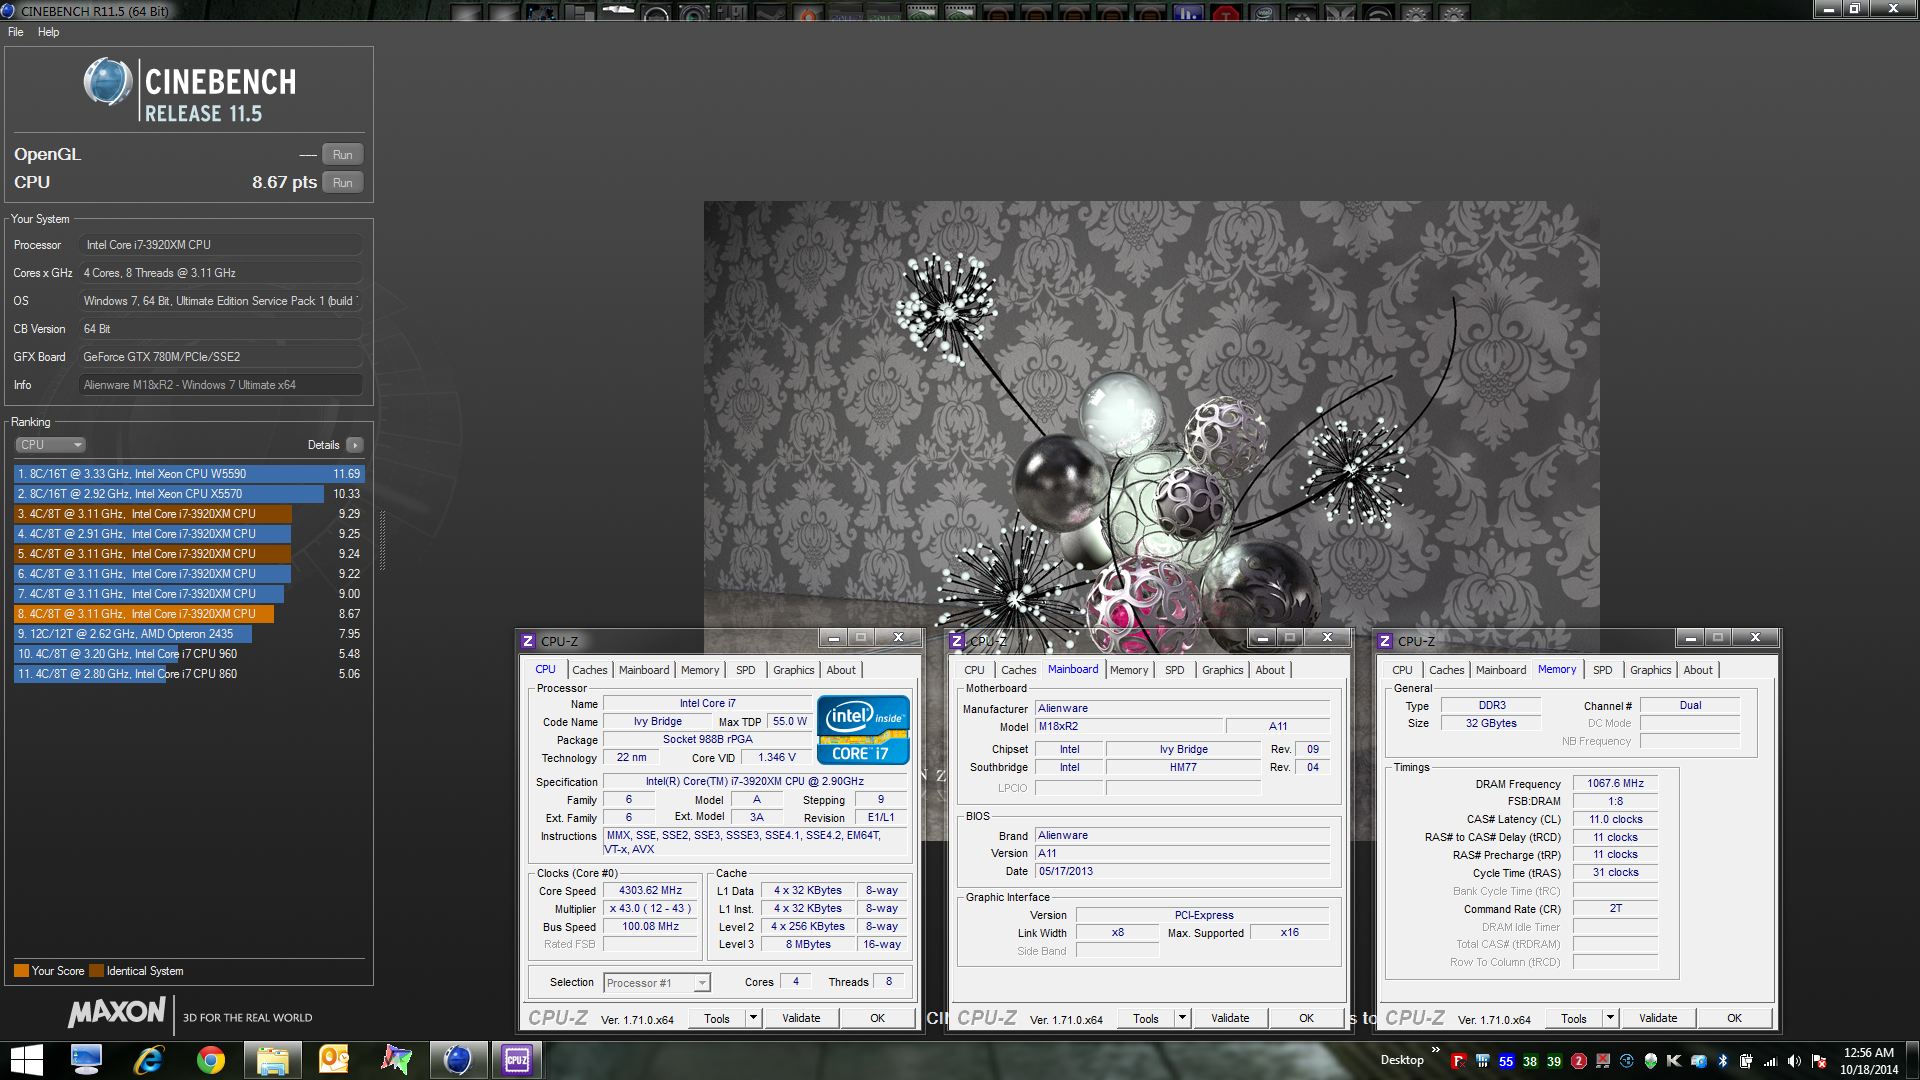The height and width of the screenshot is (1080, 1920).
Task: Open Tools dropdown arrow in Mainboard CPU-Z window
Action: coord(1181,1018)
